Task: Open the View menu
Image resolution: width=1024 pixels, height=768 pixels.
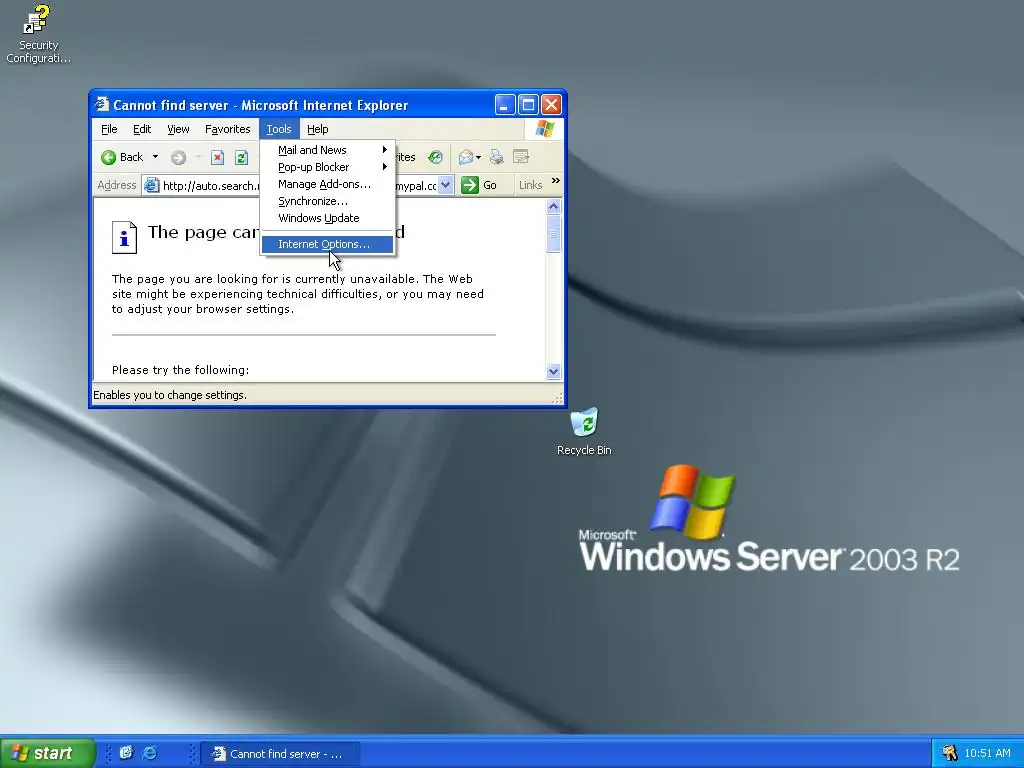Action: (x=178, y=129)
